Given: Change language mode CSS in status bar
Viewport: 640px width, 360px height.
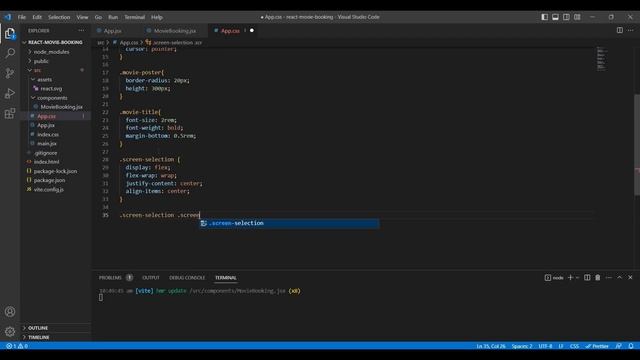Looking at the screenshot, I should point(574,346).
